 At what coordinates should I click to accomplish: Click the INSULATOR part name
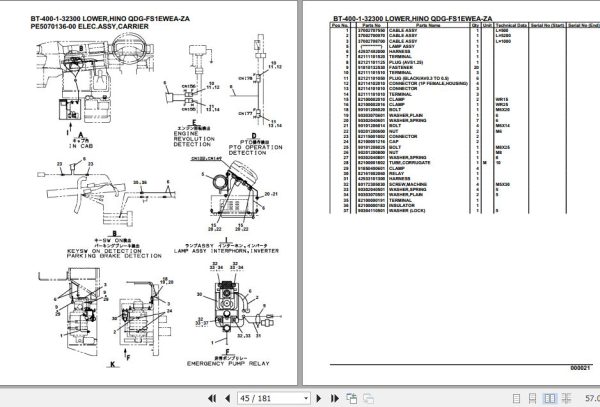coord(402,205)
